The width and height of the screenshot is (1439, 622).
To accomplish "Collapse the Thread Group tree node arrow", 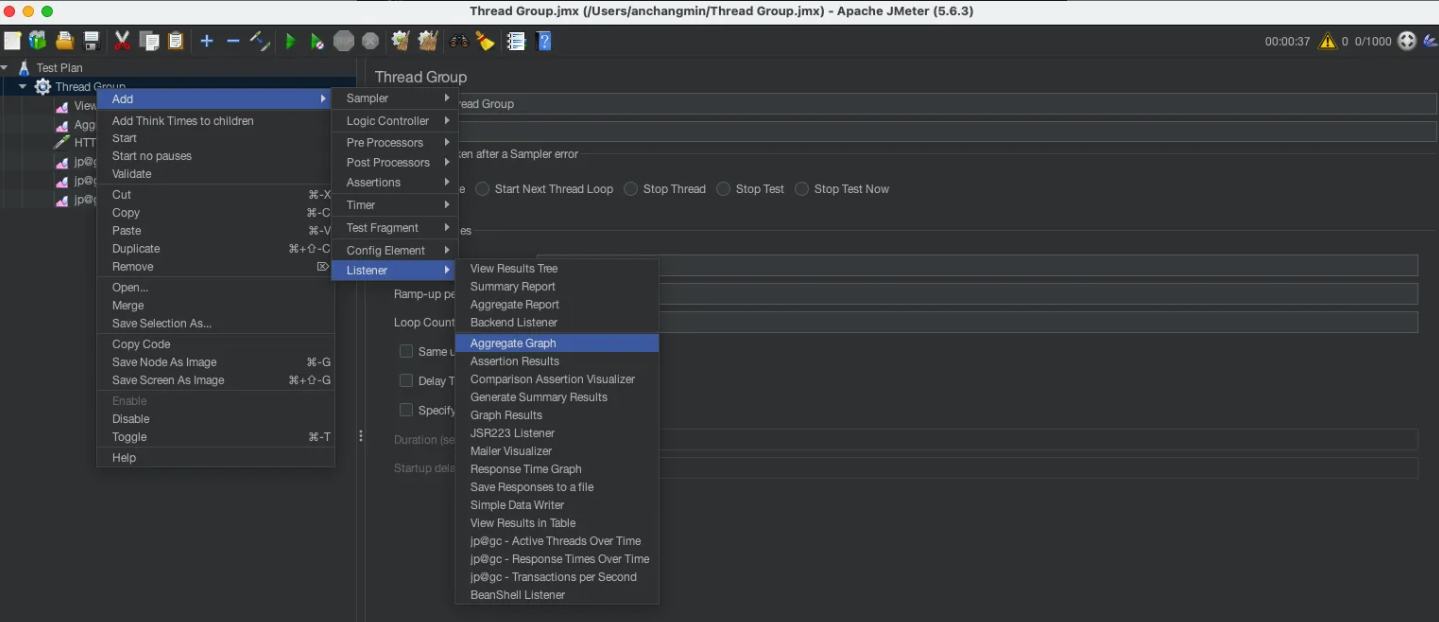I will coord(22,87).
